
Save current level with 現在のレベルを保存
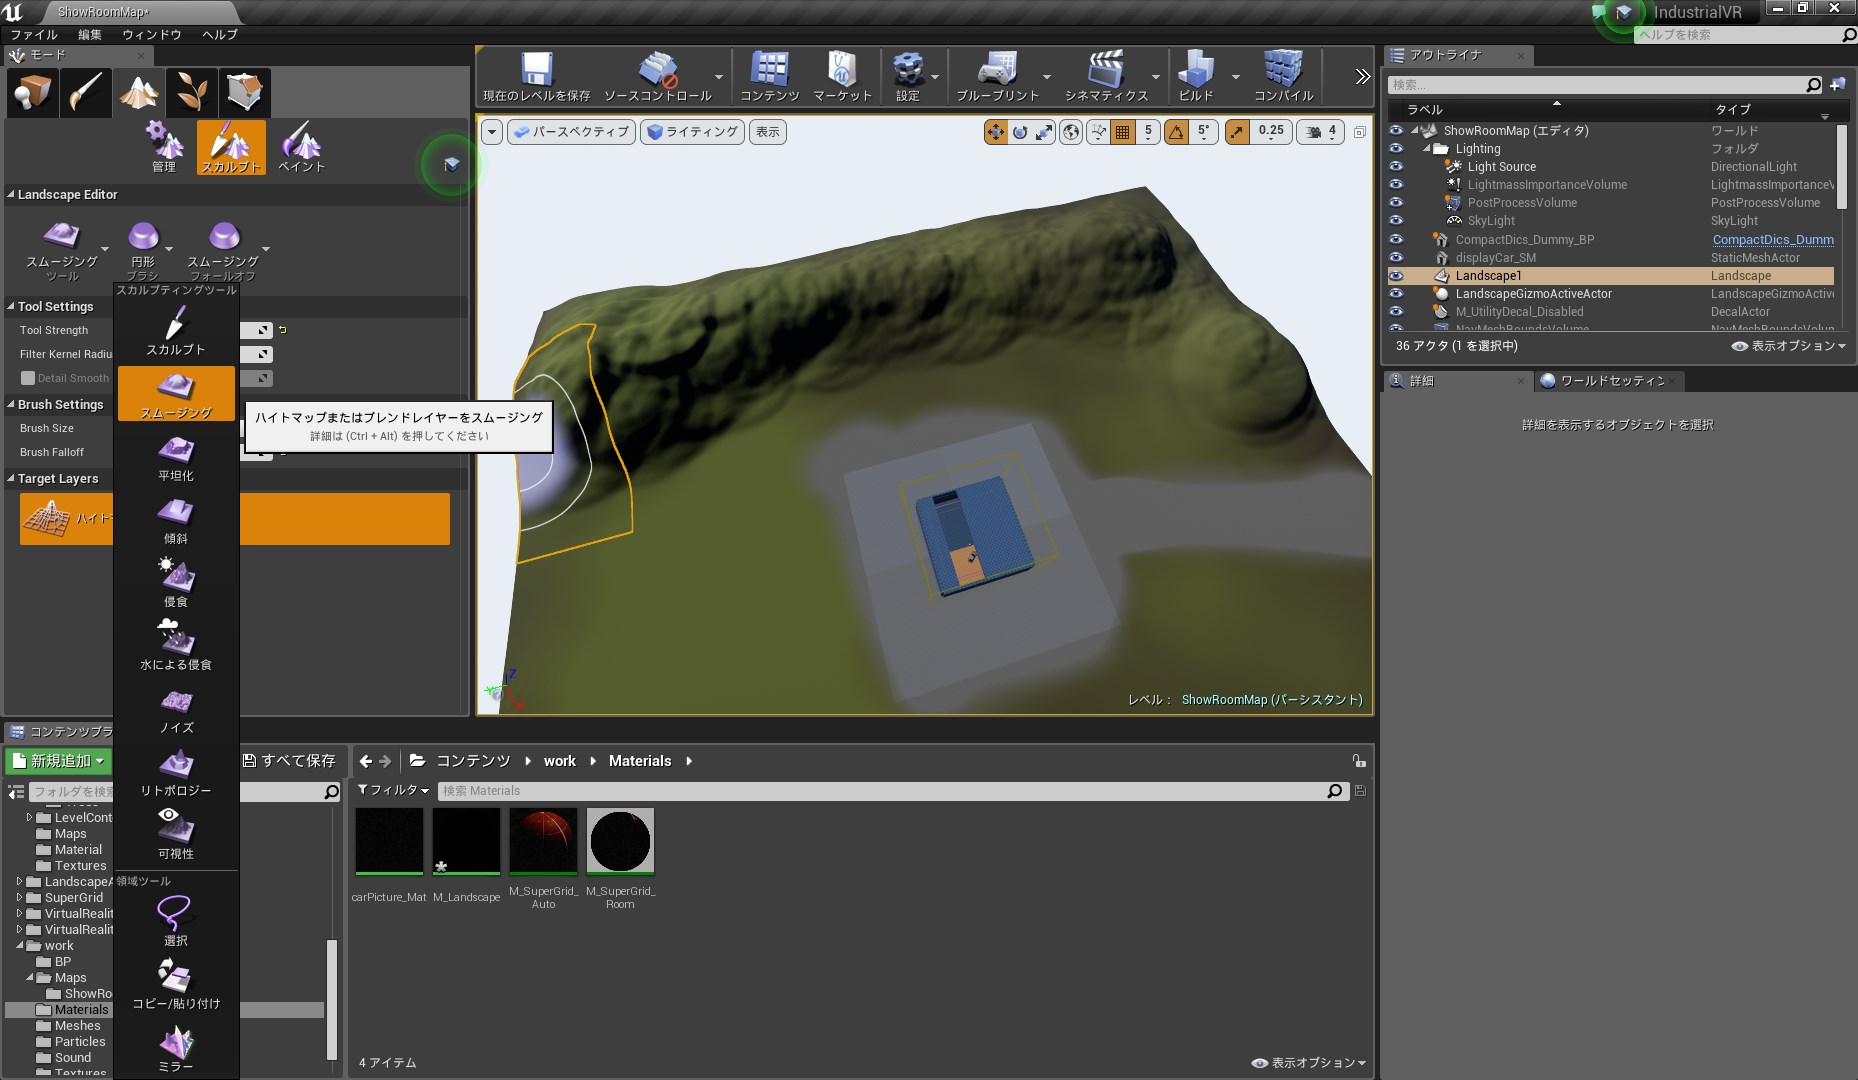click(537, 76)
